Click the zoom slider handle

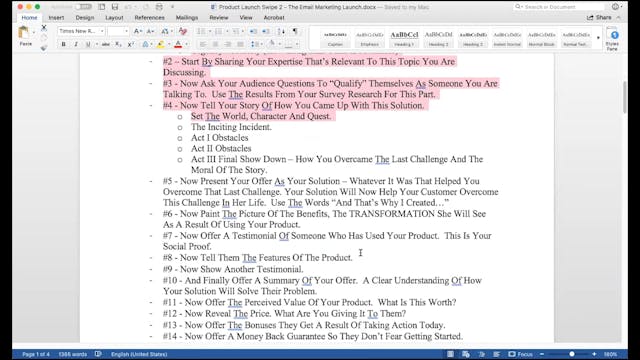(572, 354)
